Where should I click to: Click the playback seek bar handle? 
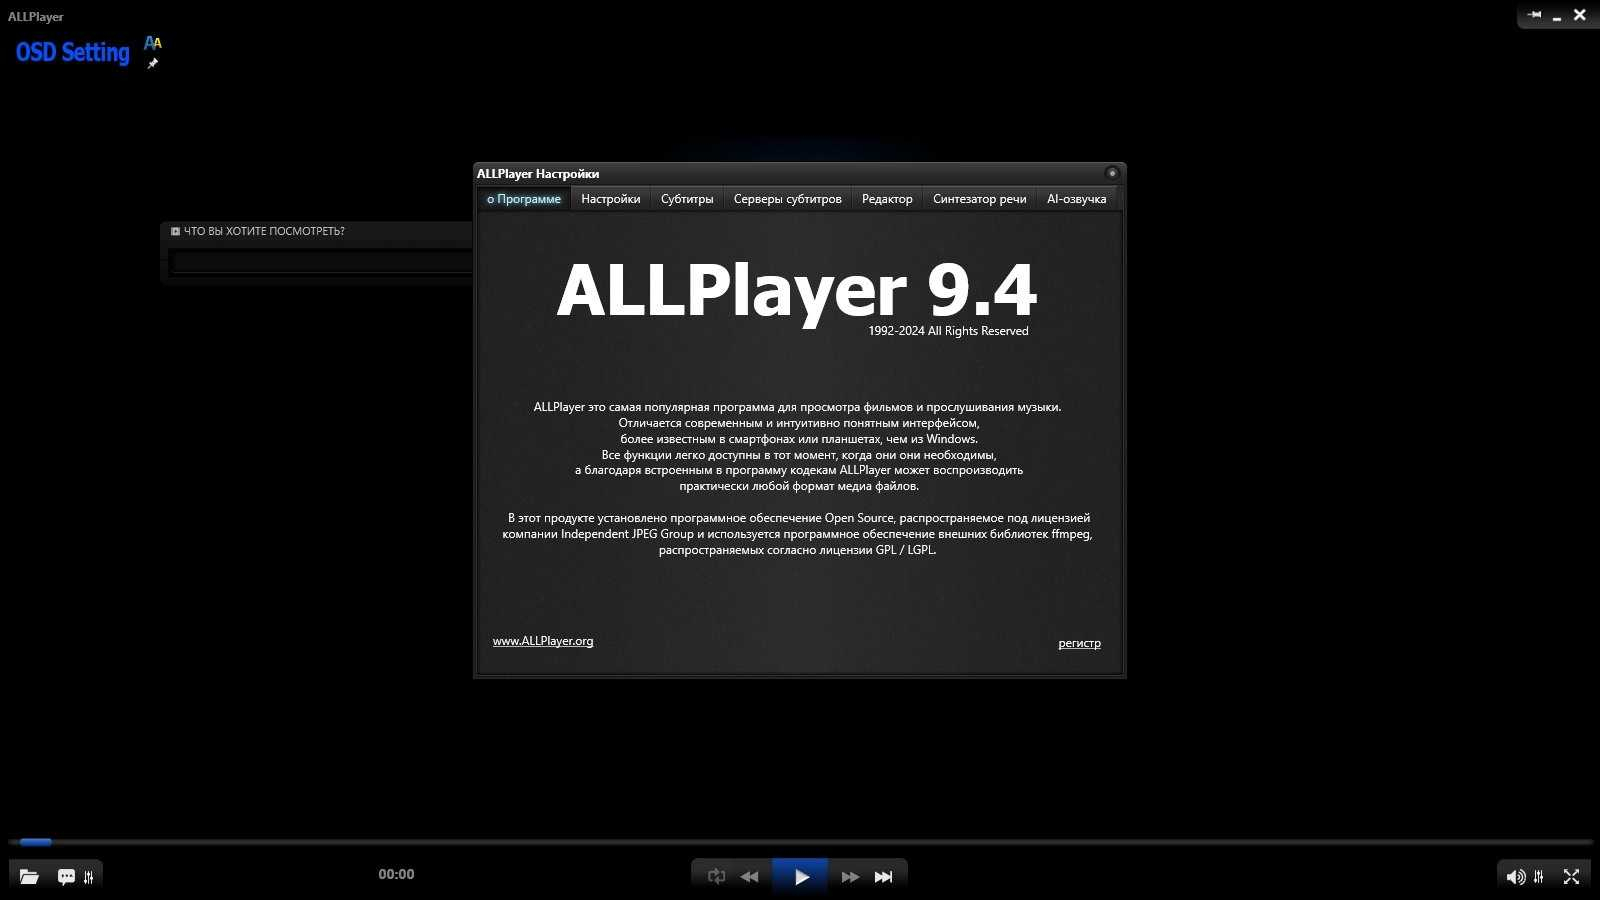[36, 842]
